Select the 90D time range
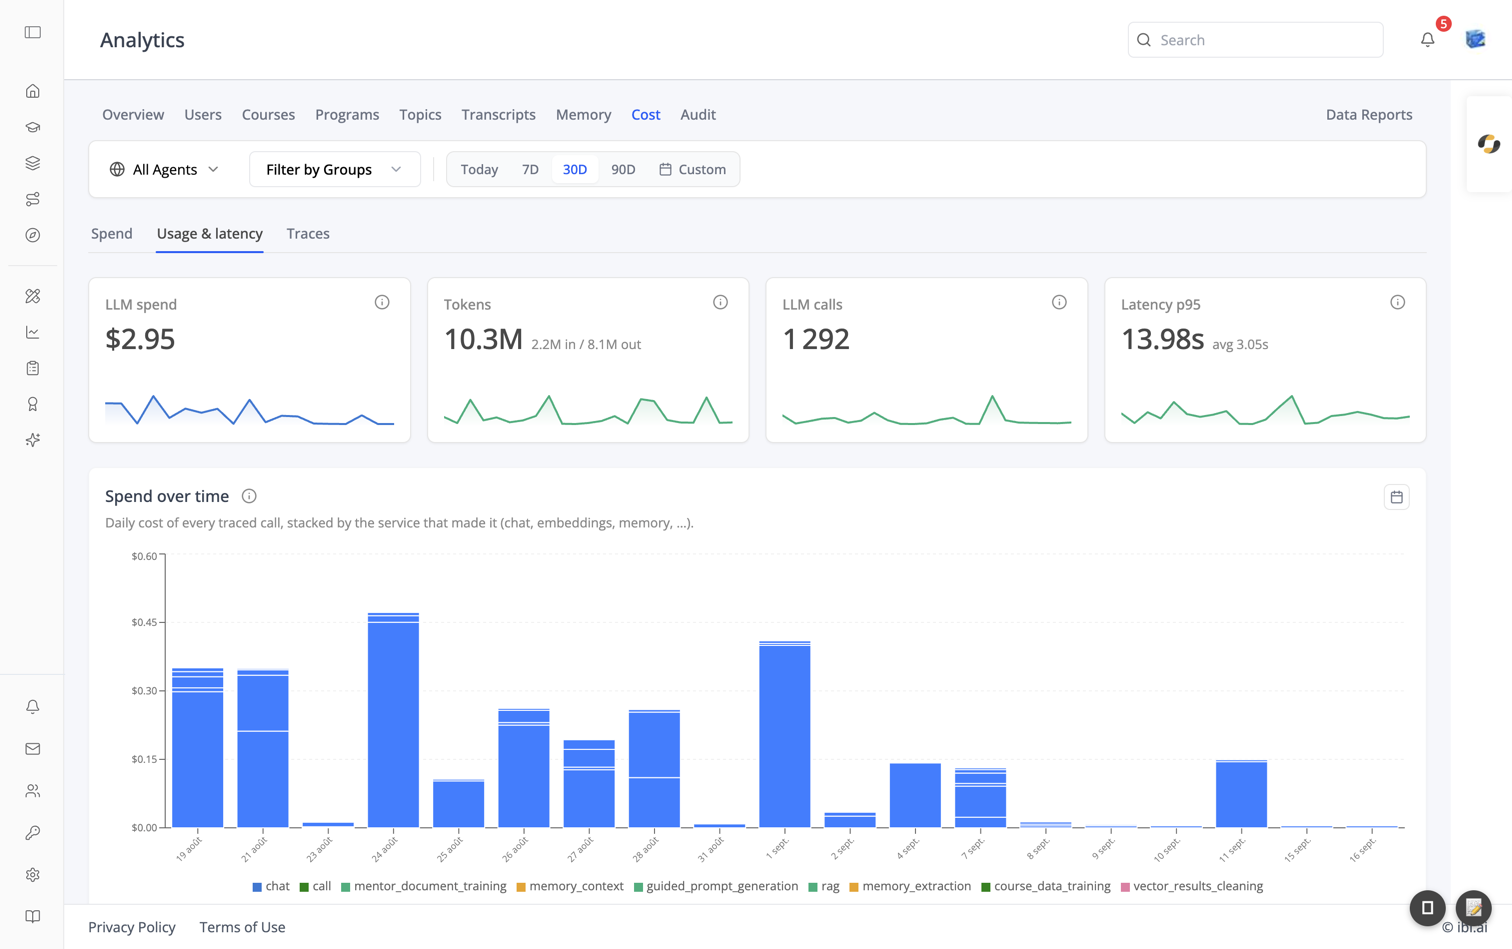Image resolution: width=1512 pixels, height=949 pixels. pyautogui.click(x=623, y=170)
